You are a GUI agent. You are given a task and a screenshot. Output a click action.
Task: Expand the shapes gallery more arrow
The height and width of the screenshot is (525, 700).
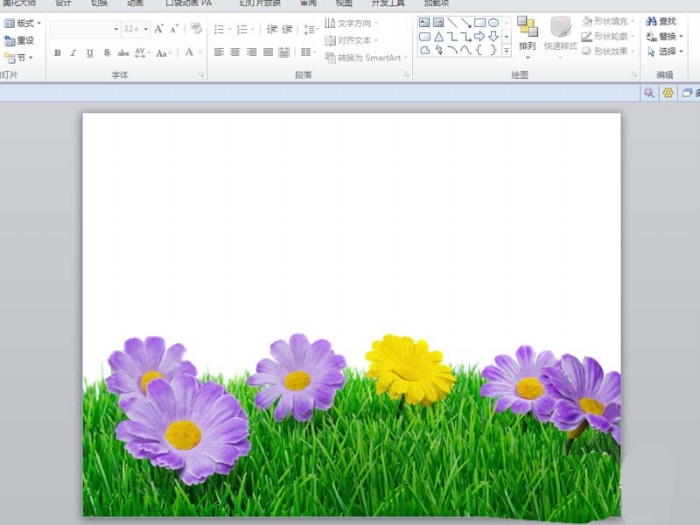point(506,49)
